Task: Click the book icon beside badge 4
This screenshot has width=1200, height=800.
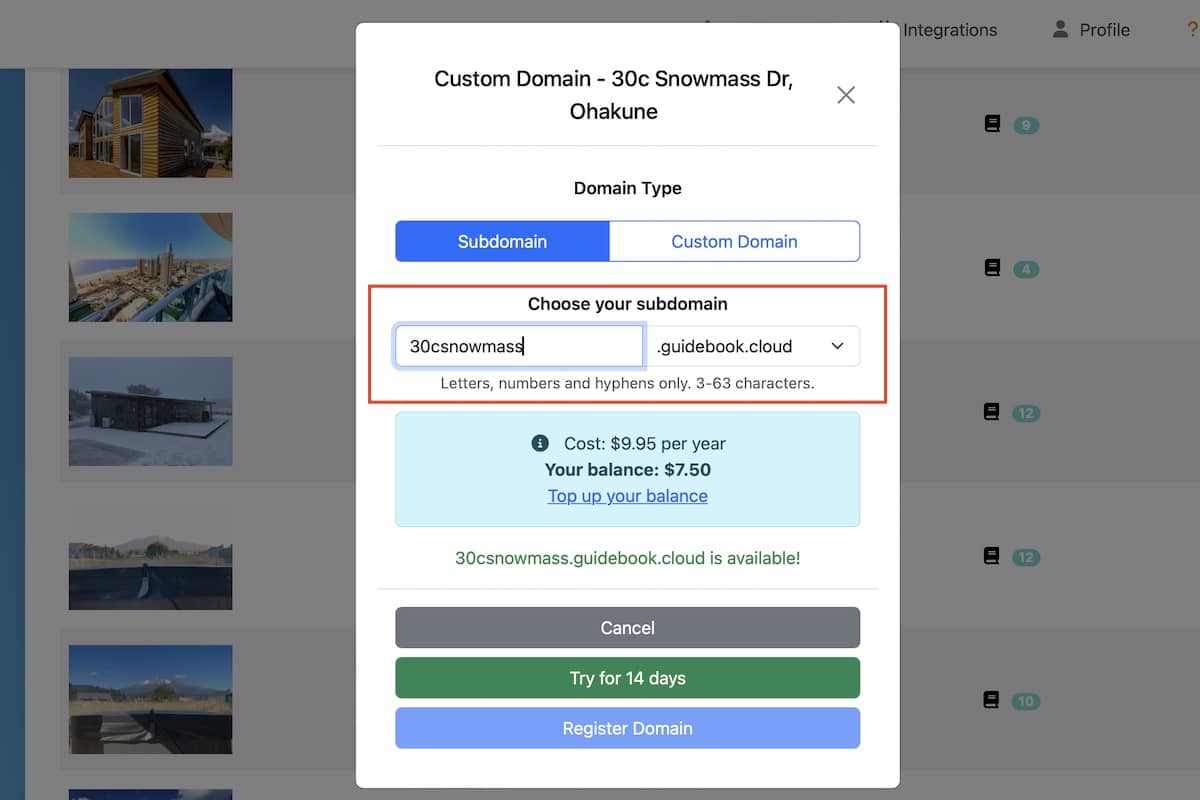Action: coord(992,268)
